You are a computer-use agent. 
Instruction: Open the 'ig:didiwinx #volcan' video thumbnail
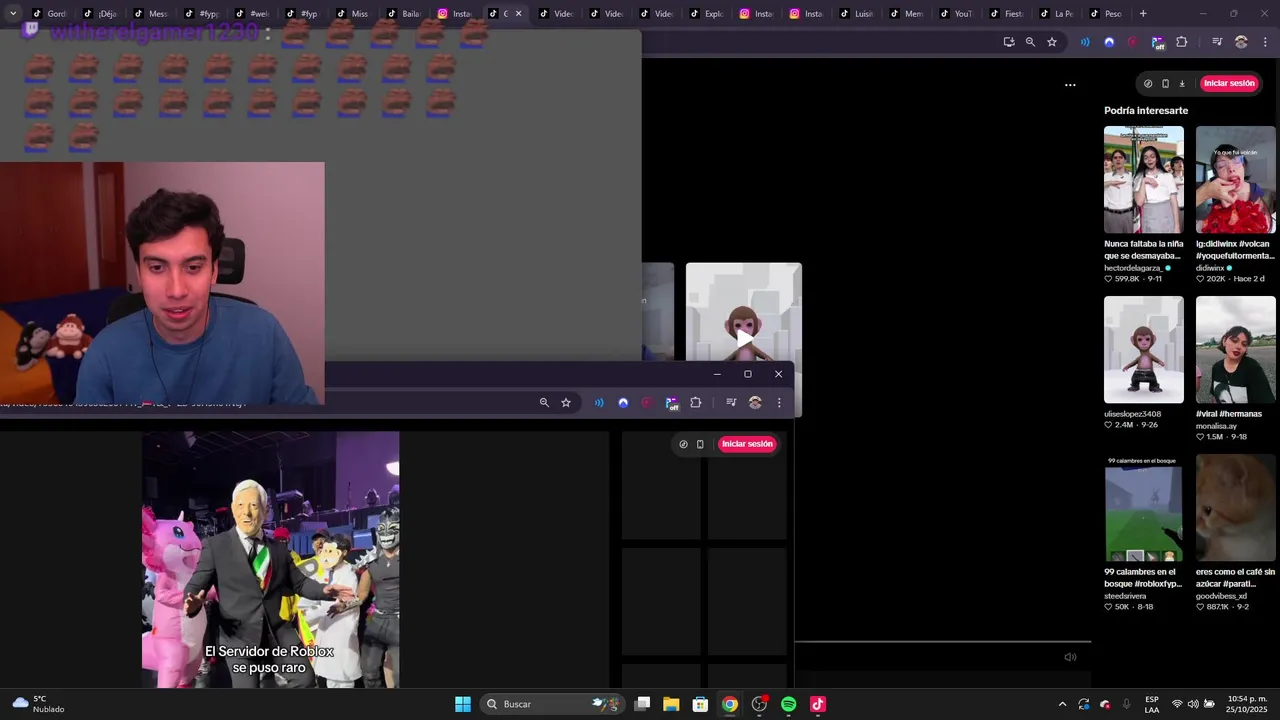1236,180
